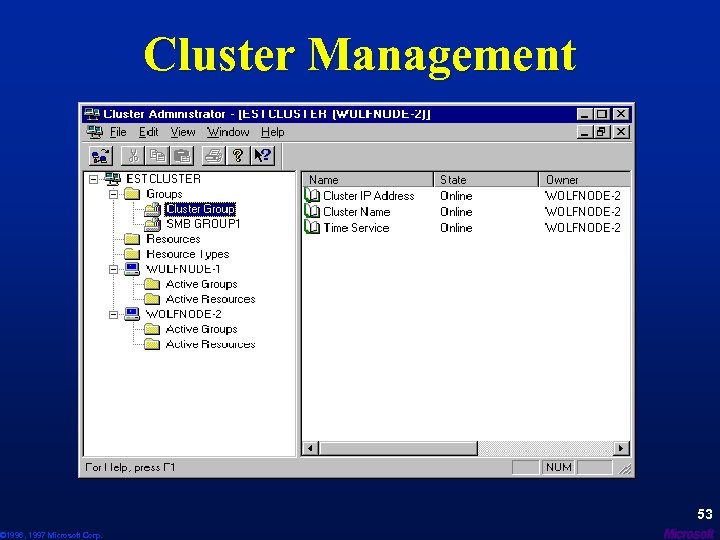Click the Cluster Administrator title bar icon
Viewport: 720px width, 540px height.
(92, 114)
